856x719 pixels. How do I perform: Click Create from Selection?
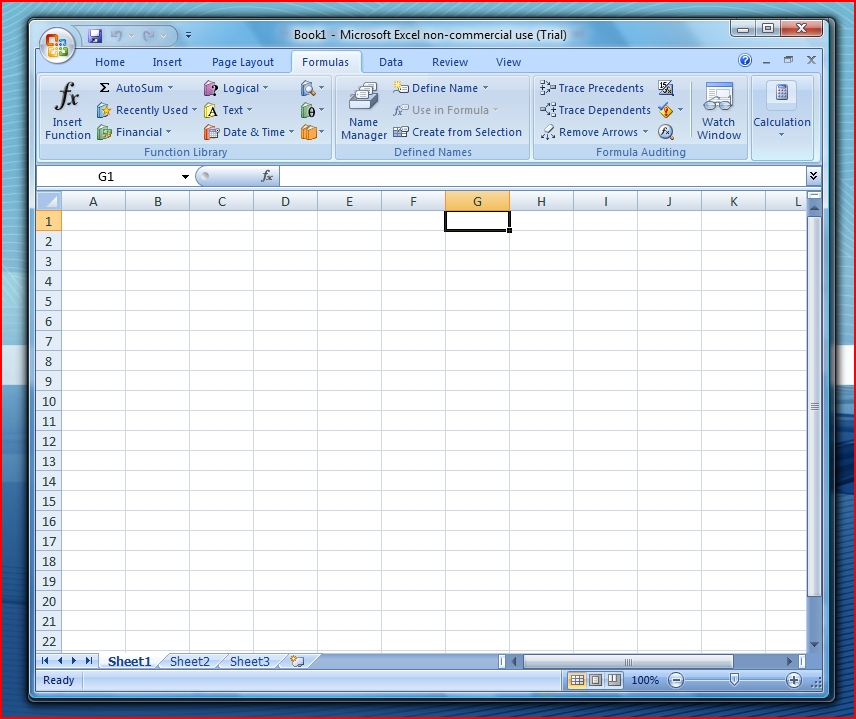click(x=458, y=132)
